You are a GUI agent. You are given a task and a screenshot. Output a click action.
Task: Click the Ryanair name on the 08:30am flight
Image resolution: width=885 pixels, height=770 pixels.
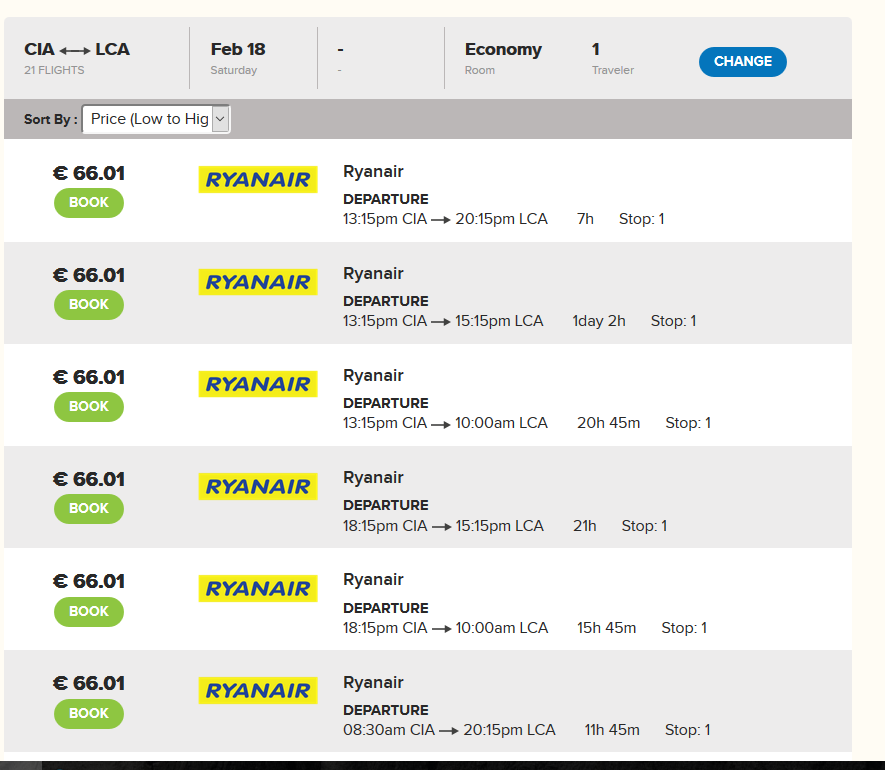[373, 682]
